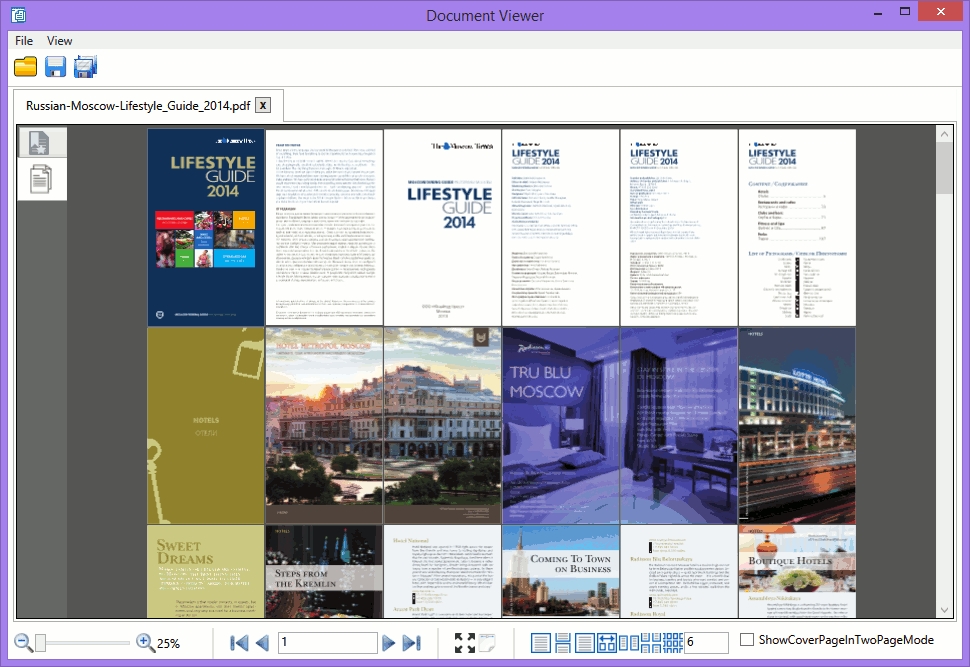Enable the ShowCoverPageInTwoPageMode checkbox
The image size is (970, 667).
(x=747, y=640)
